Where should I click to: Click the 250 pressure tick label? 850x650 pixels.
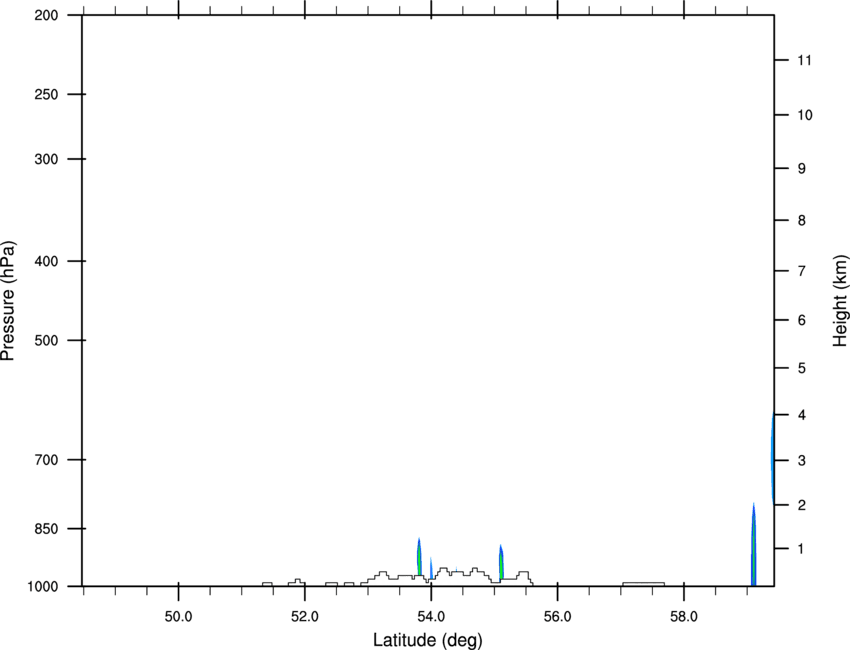tap(46, 94)
